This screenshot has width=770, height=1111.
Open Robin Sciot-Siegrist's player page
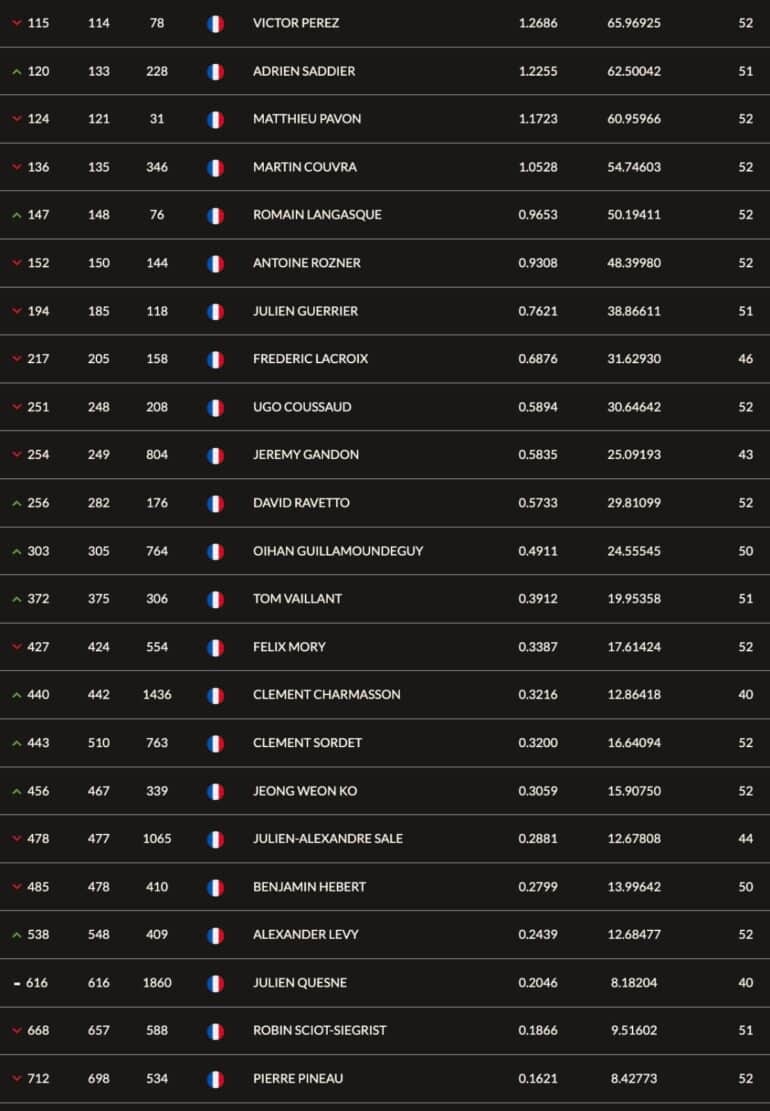319,1030
